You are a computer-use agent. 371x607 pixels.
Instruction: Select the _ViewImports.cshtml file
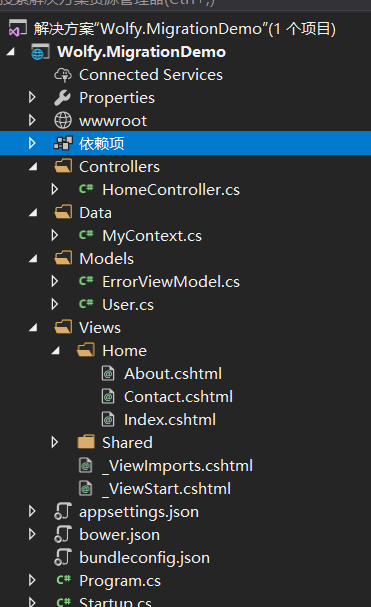coord(177,466)
